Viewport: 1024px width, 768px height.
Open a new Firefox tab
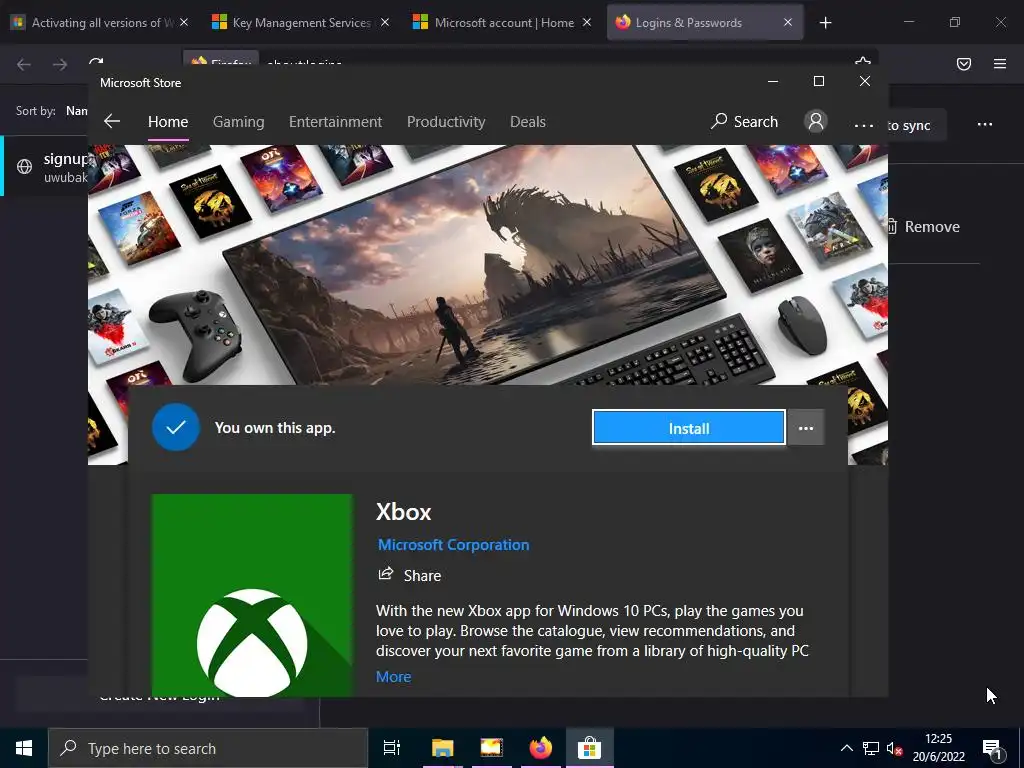825,23
